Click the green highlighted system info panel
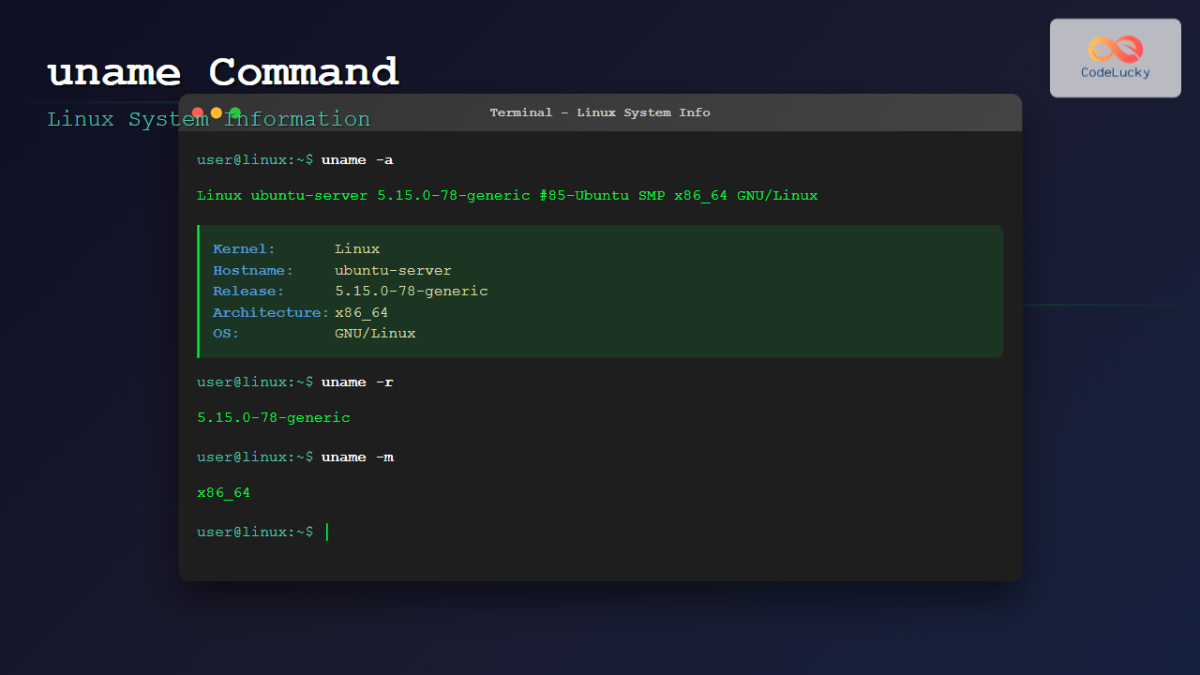The width and height of the screenshot is (1200, 675). (x=600, y=291)
